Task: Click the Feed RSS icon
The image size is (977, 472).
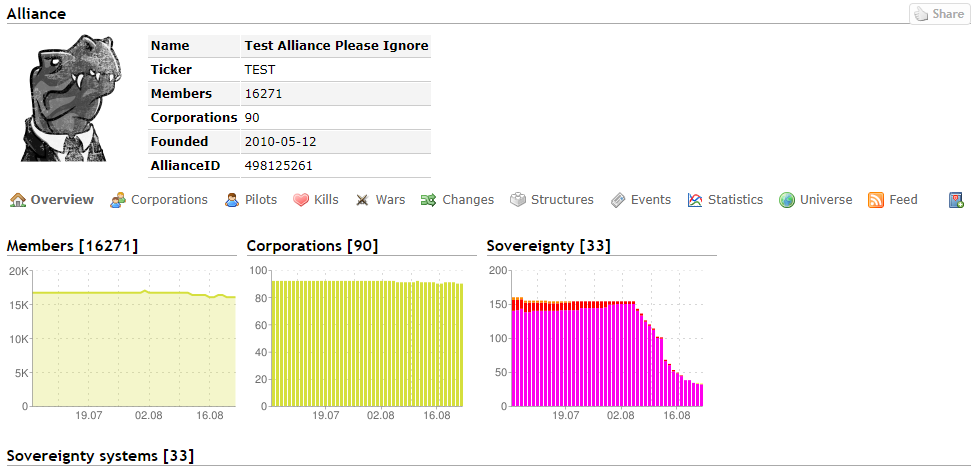Action: 876,200
